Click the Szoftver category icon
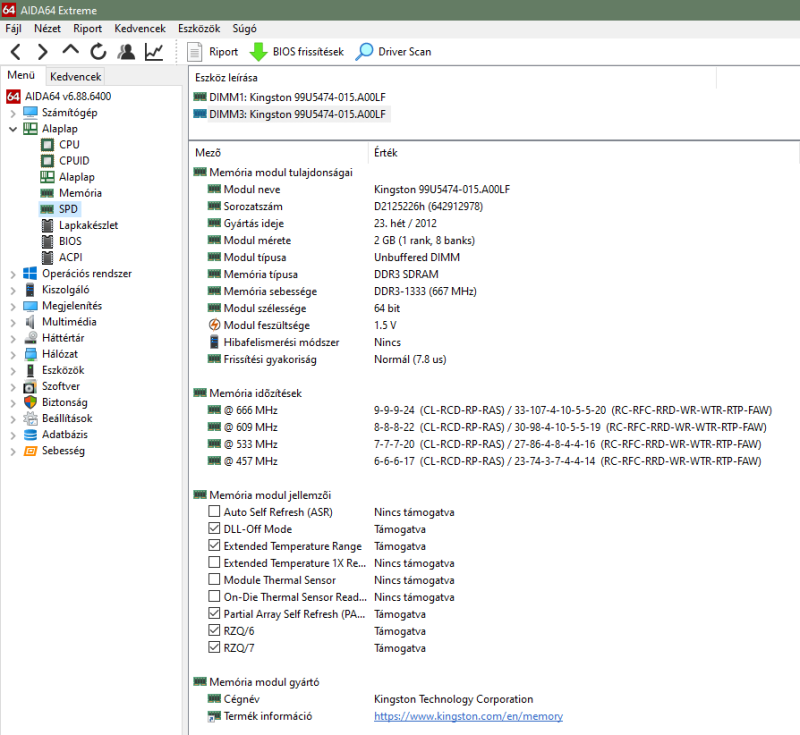The image size is (800, 735). click(30, 387)
